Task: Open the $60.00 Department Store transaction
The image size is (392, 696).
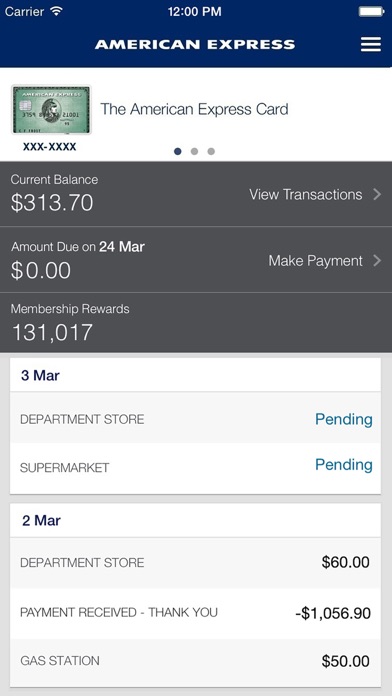Action: coord(195,563)
